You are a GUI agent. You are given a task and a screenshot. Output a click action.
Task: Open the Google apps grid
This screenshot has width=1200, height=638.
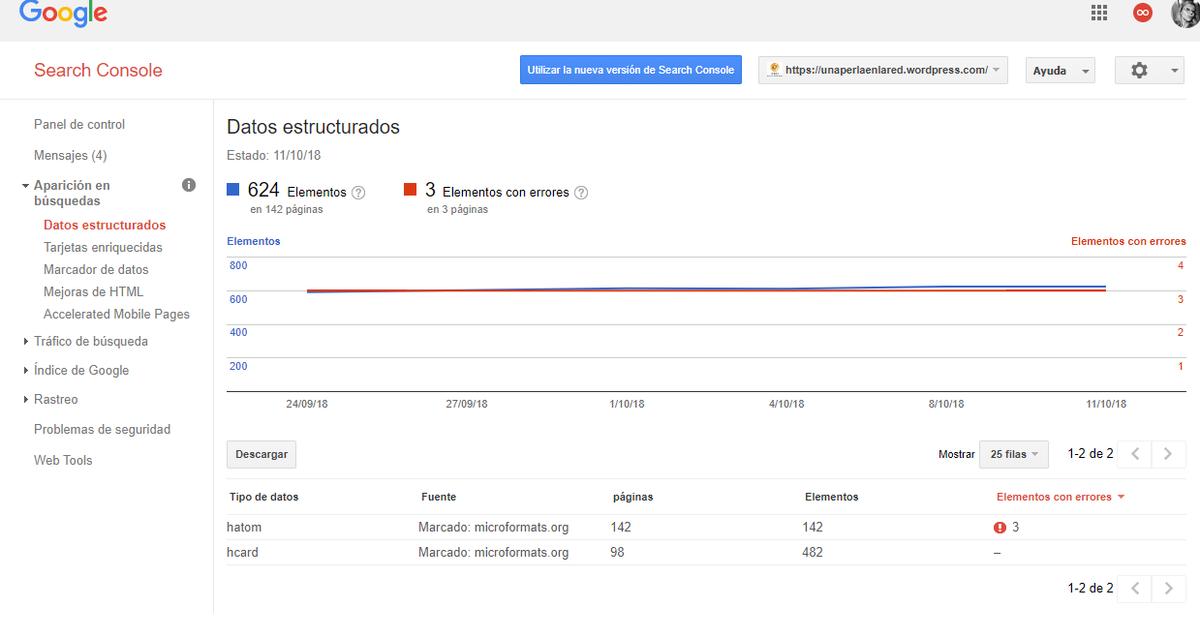(x=1098, y=13)
